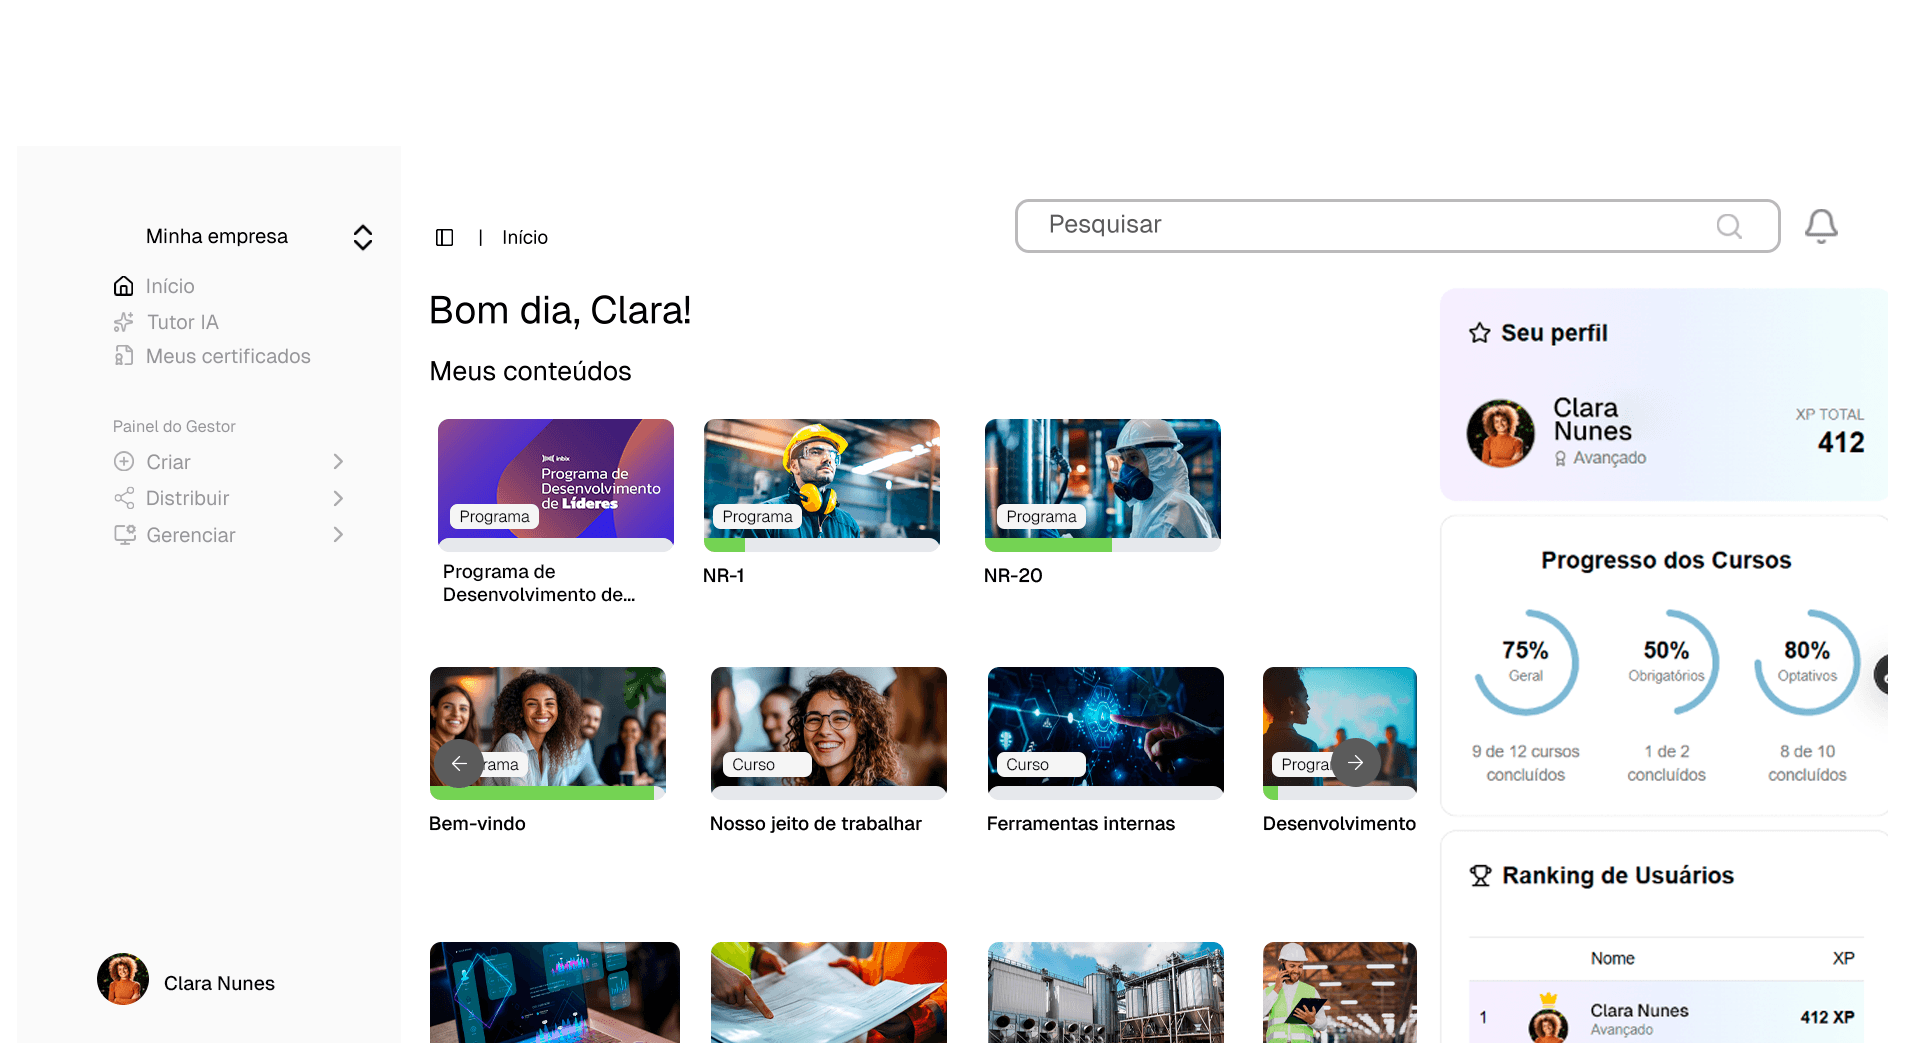Click the Gerenciar monitor icon

(124, 535)
